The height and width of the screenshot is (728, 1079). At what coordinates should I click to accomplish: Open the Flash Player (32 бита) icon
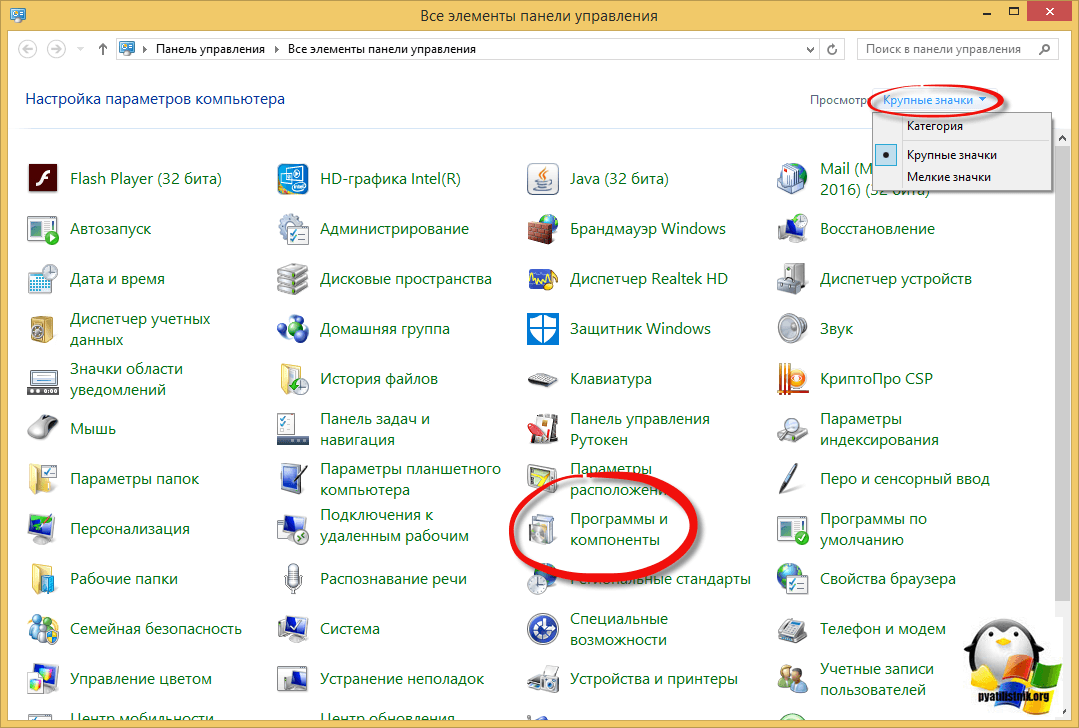[42, 179]
